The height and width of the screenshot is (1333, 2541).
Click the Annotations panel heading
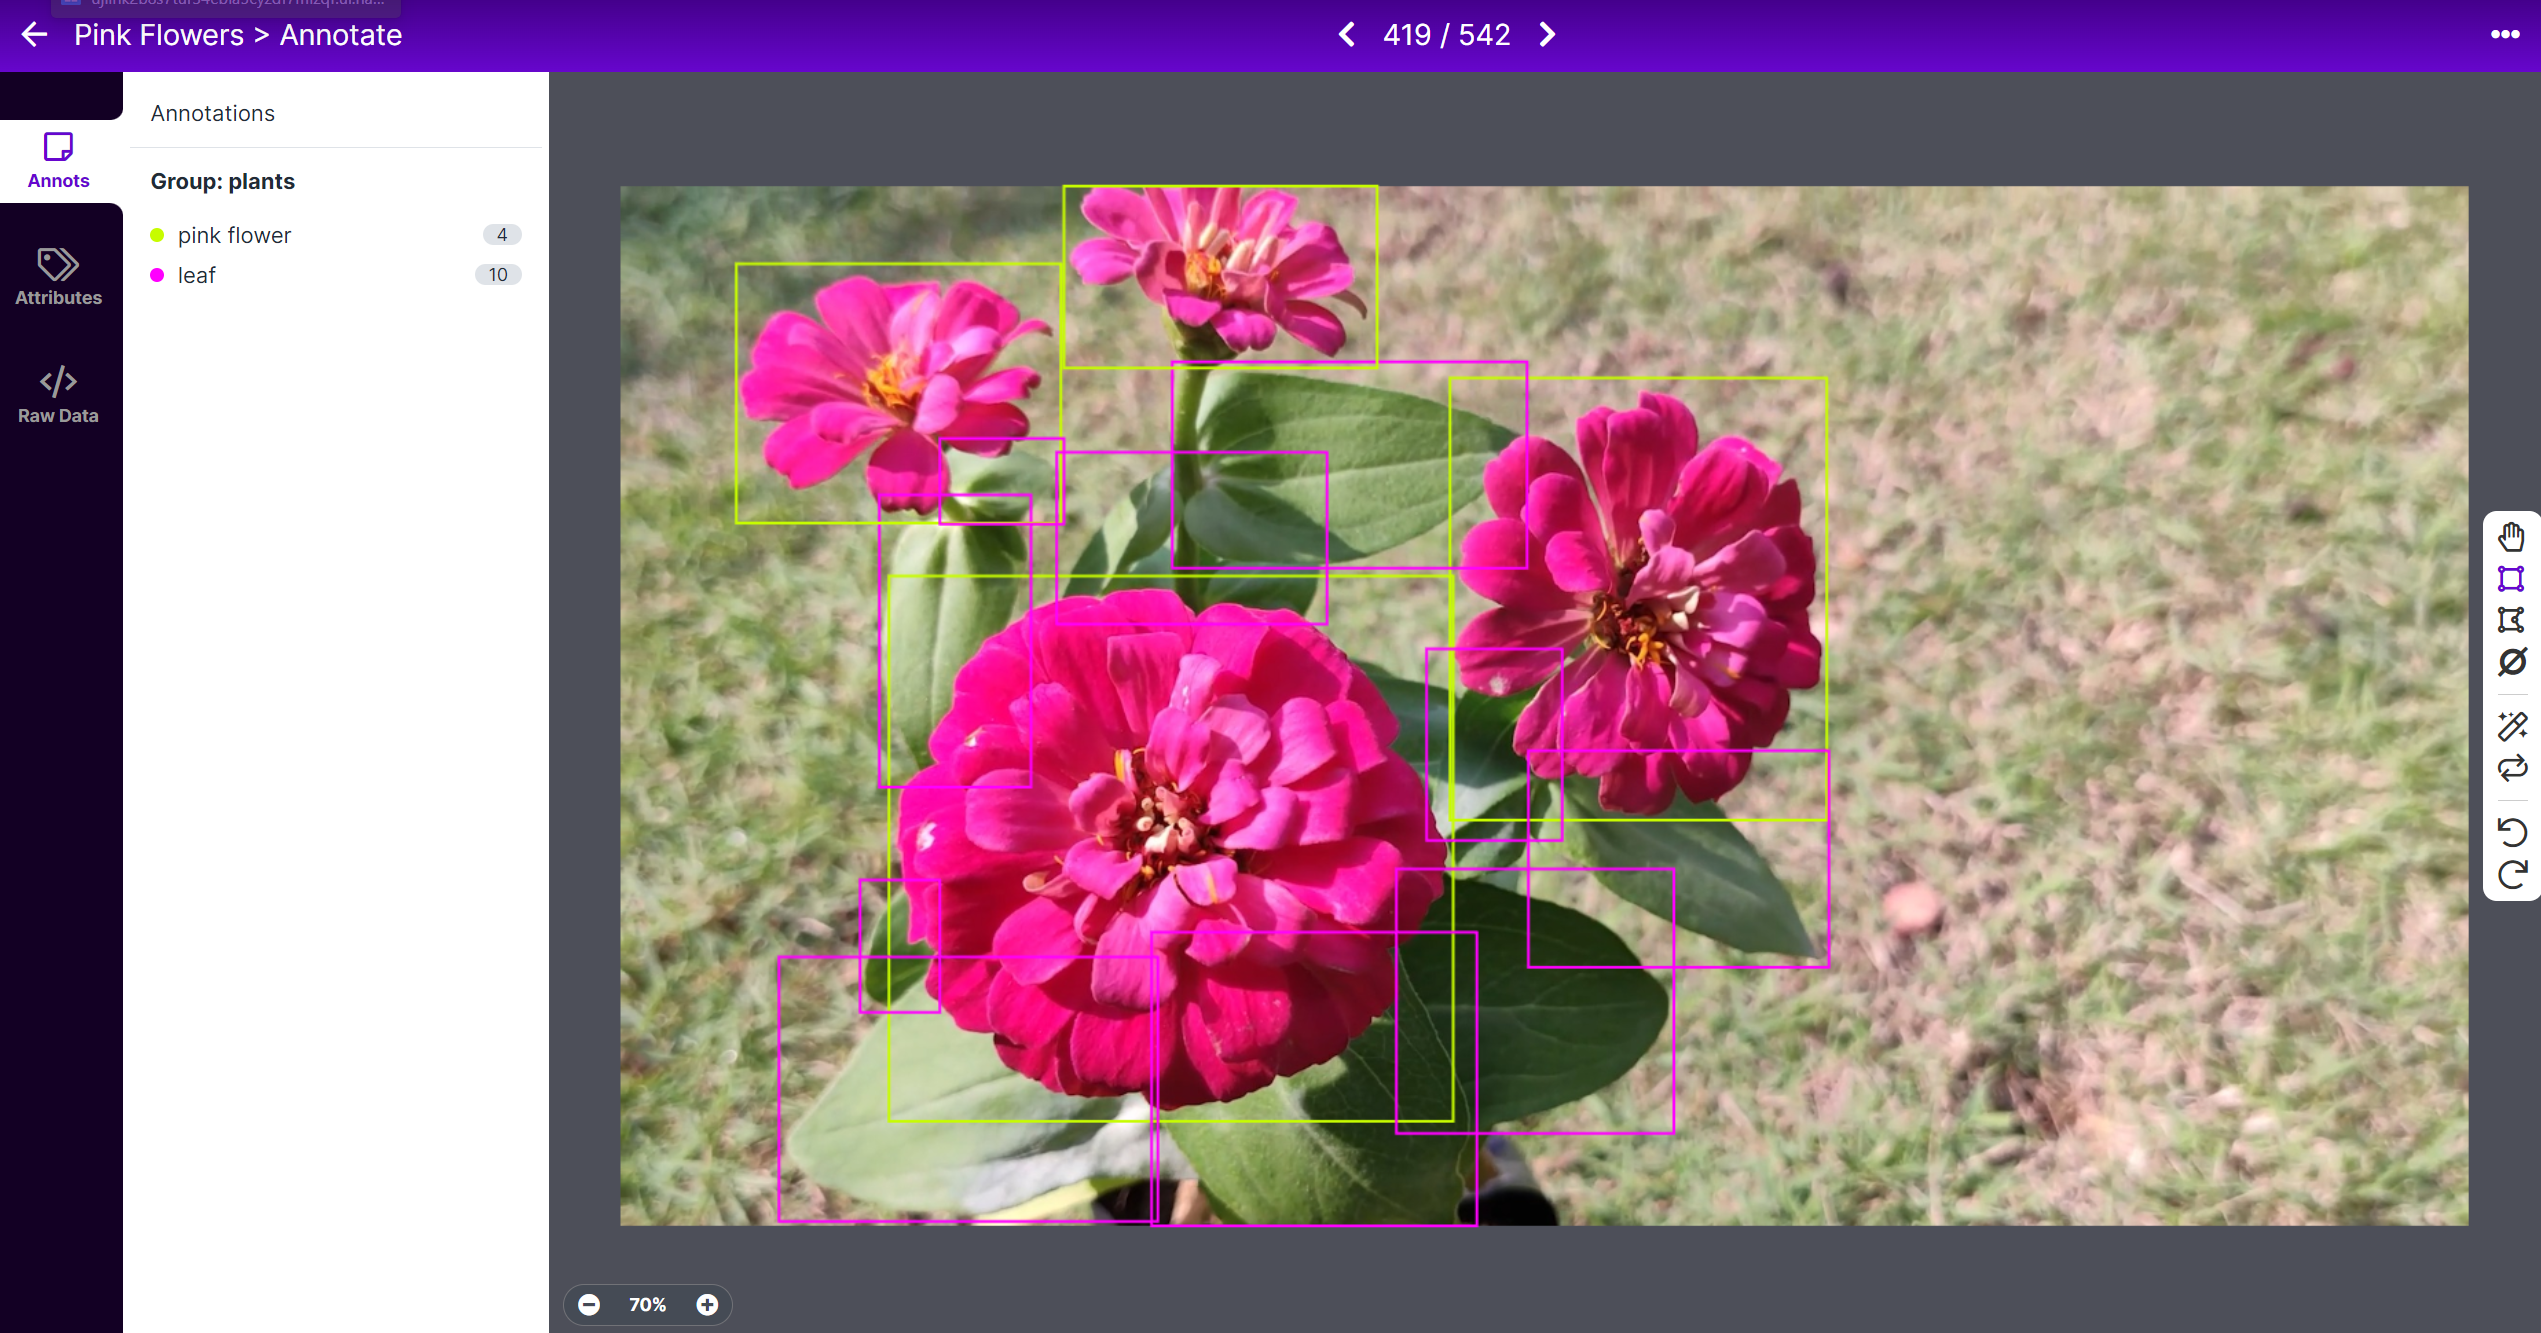tap(213, 113)
